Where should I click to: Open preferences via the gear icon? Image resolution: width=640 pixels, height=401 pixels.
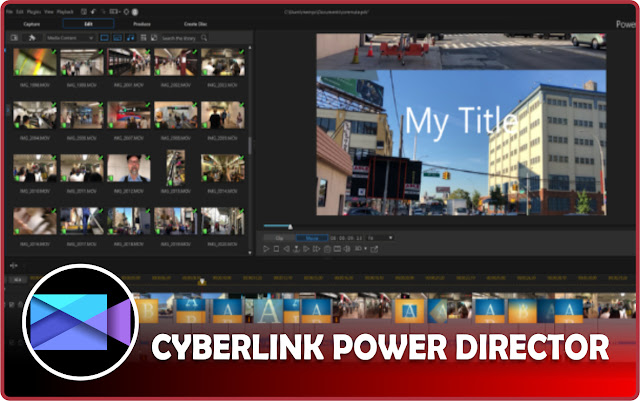126,12
